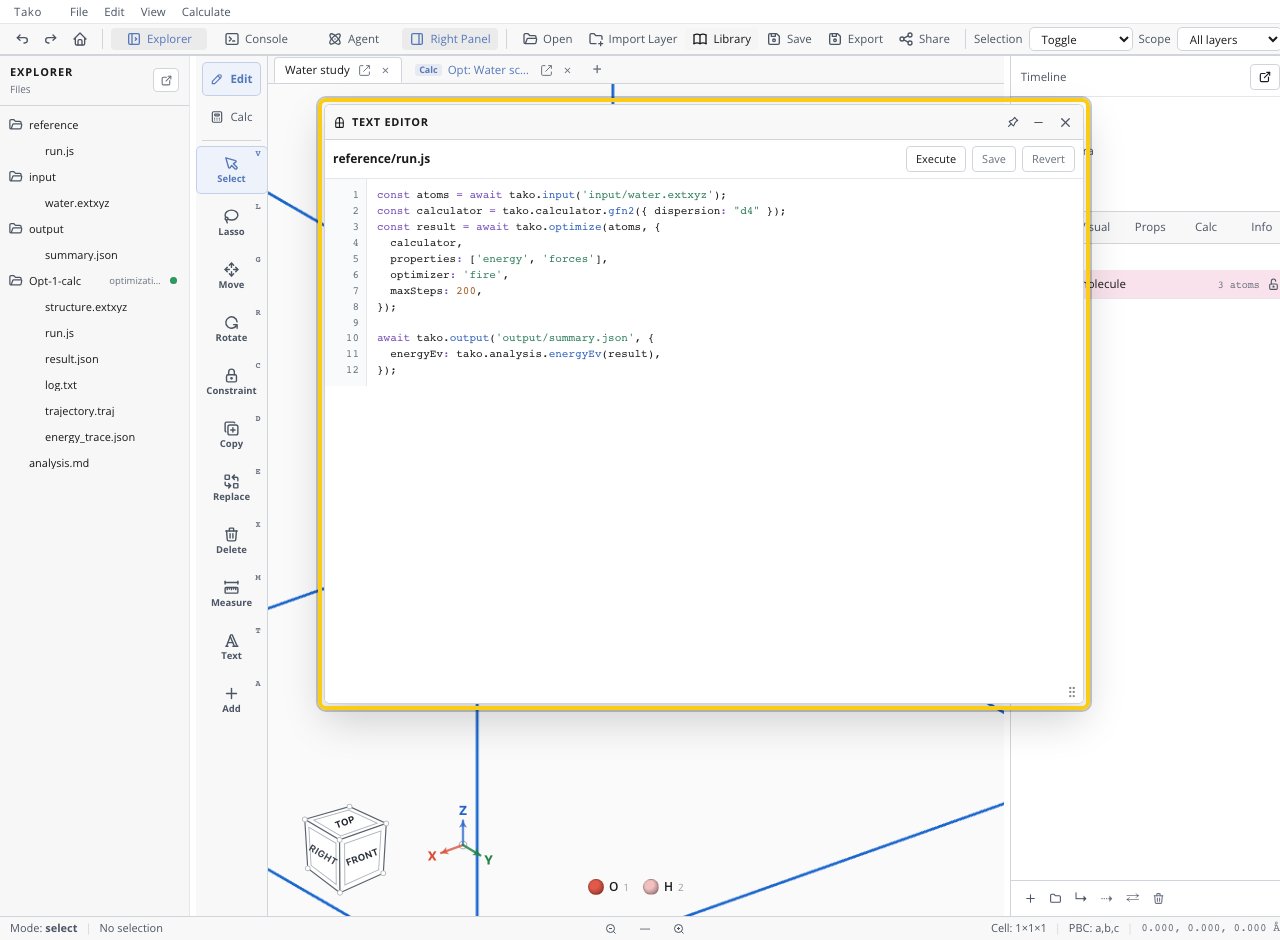Select the Replace tool

point(231,487)
